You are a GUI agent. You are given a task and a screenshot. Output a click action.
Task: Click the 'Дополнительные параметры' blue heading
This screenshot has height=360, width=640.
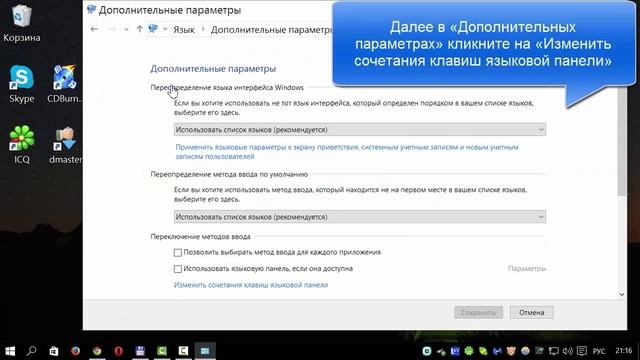coord(213,69)
